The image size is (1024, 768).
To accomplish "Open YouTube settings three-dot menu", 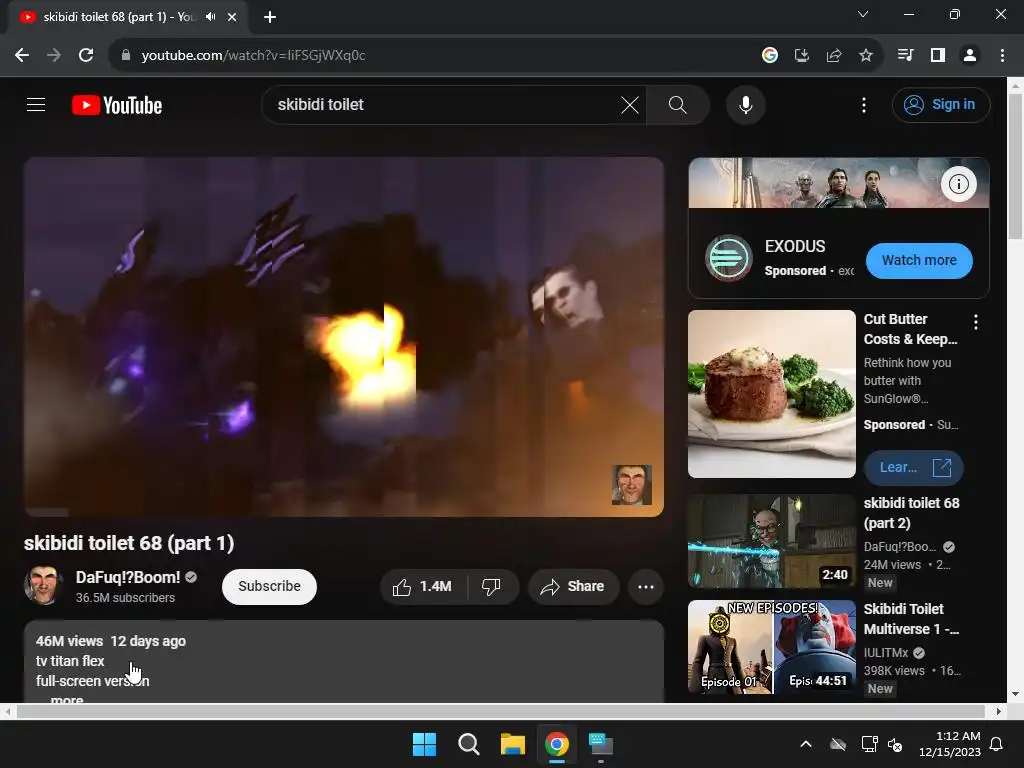I will click(863, 104).
